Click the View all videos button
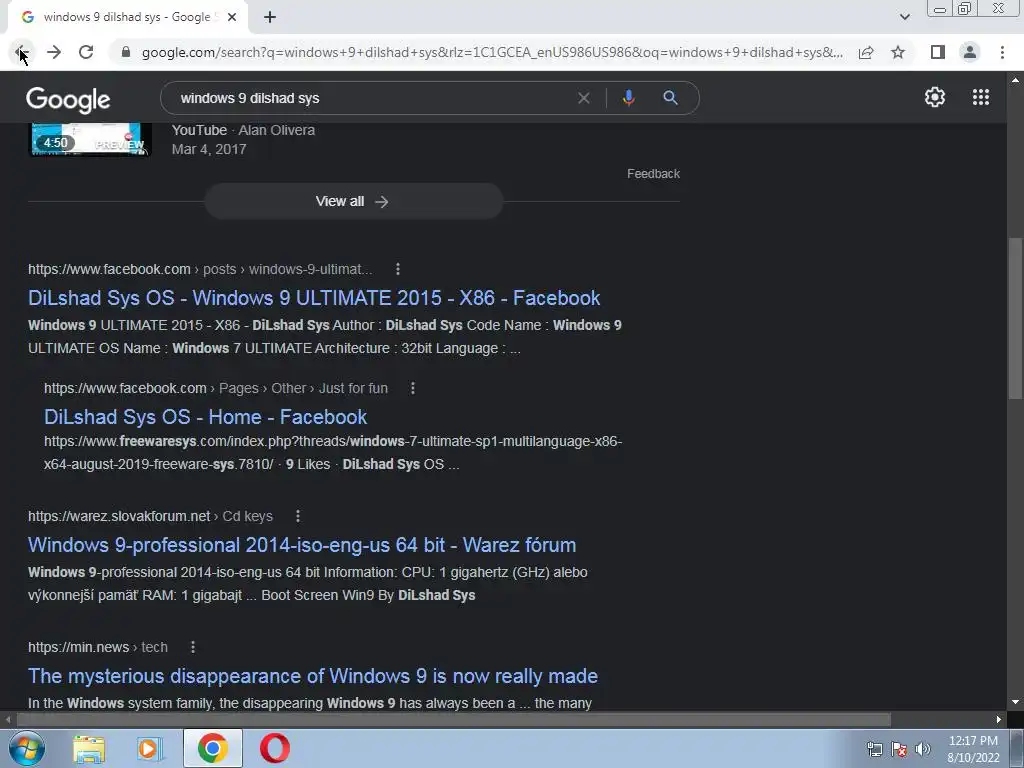Screen dimensions: 1024x768 click(x=353, y=201)
